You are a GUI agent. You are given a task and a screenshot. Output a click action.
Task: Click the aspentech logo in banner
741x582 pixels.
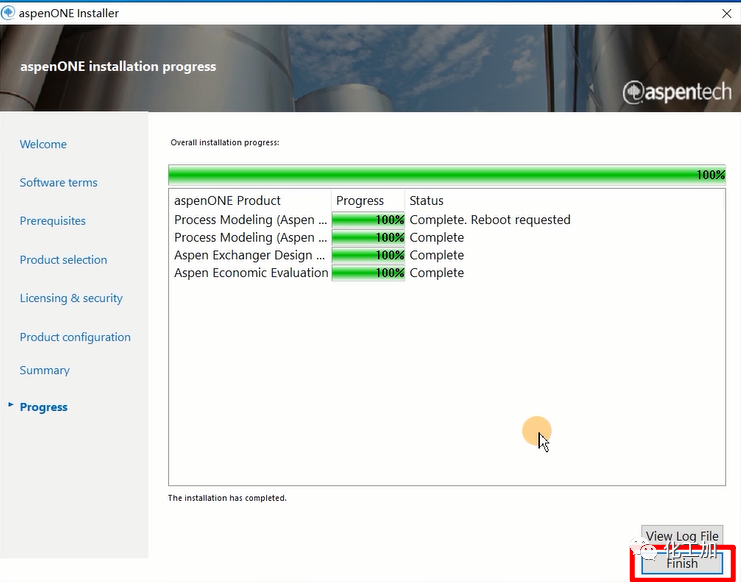677,93
